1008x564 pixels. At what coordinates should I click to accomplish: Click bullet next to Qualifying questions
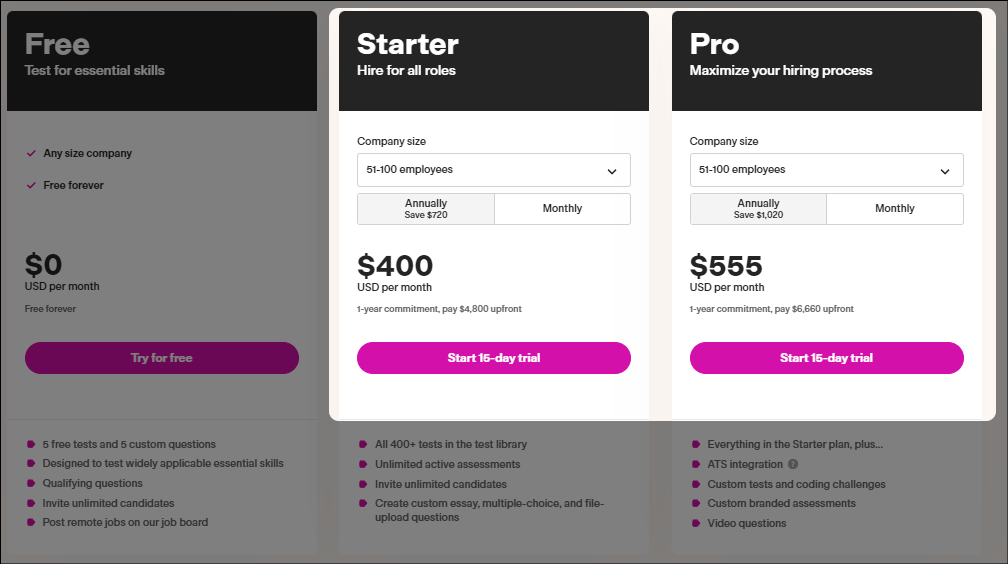(x=31, y=483)
